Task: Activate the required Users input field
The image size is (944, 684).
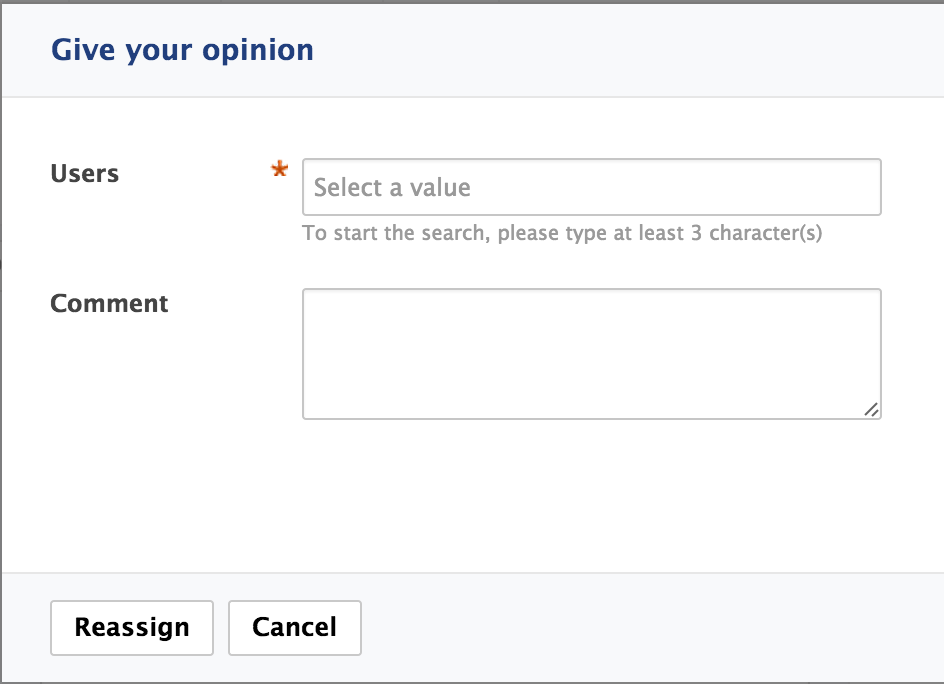Action: [x=592, y=187]
